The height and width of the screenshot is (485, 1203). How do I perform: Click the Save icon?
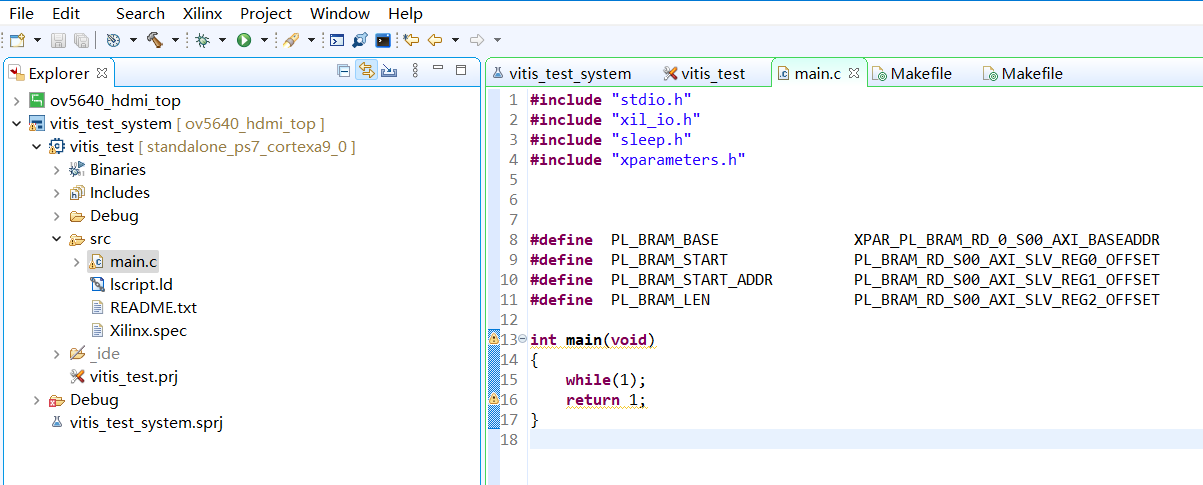(x=59, y=40)
